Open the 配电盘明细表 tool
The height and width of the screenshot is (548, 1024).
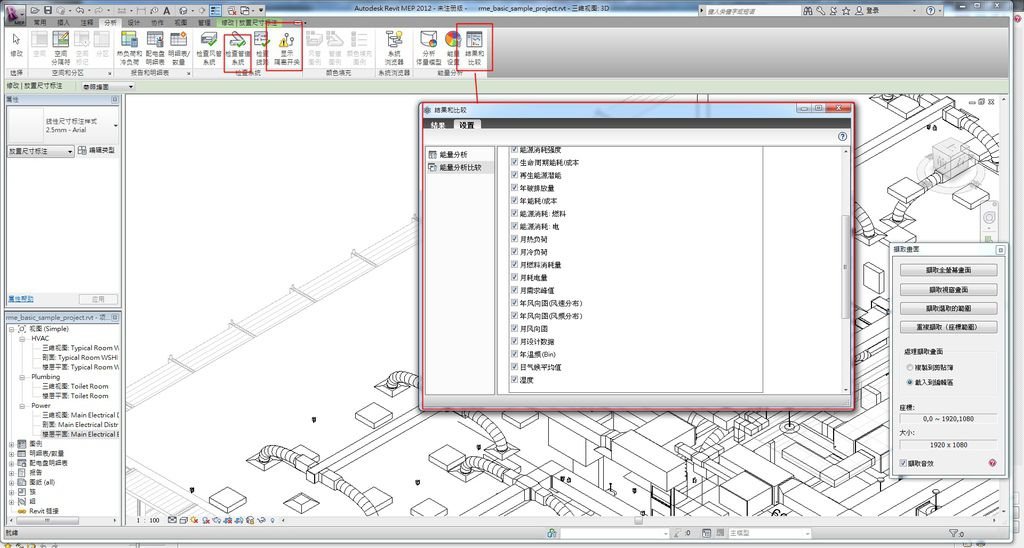pos(155,48)
